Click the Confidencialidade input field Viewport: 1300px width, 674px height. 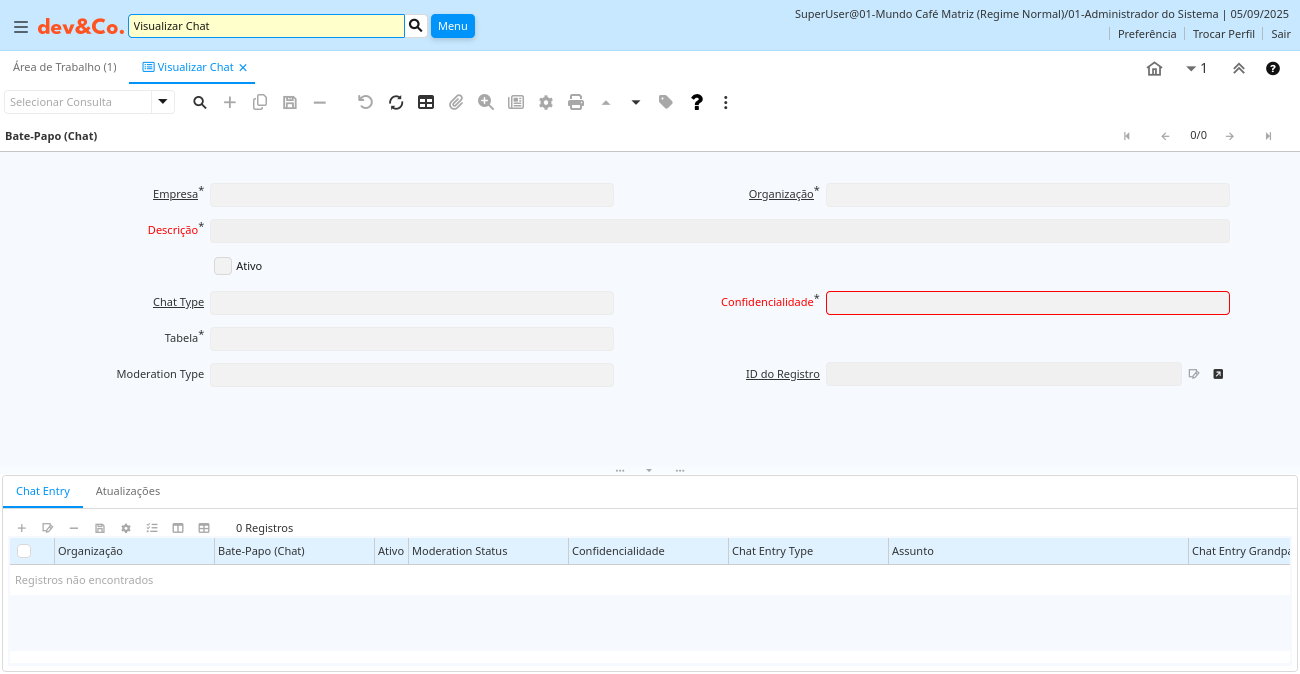click(1027, 303)
